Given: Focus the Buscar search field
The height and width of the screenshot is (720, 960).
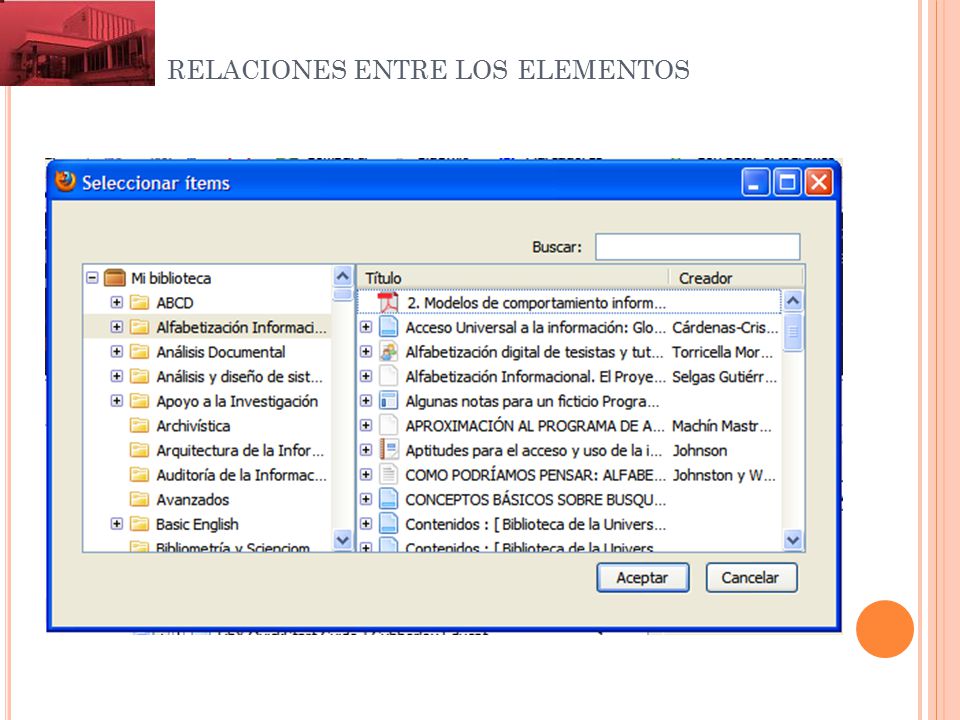Looking at the screenshot, I should [x=697, y=247].
